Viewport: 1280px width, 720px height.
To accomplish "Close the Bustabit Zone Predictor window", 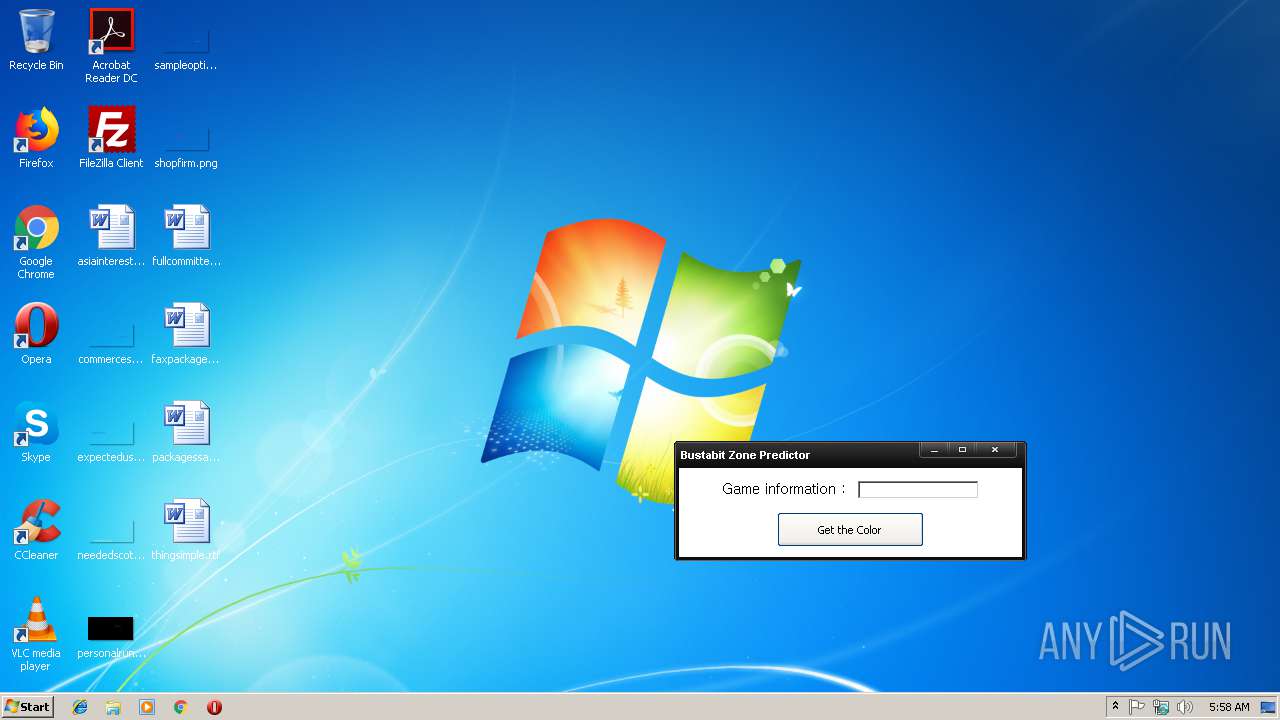I will click(x=995, y=450).
